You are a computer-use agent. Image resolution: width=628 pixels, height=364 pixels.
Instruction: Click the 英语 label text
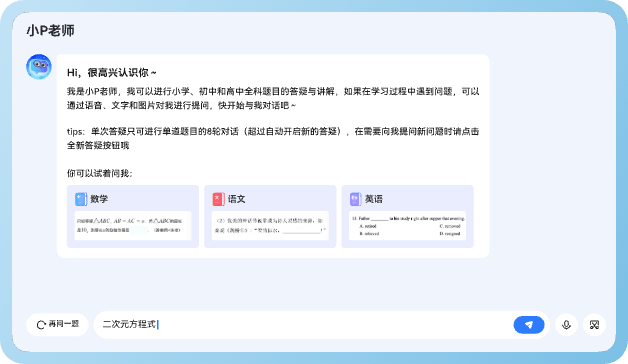click(x=374, y=199)
